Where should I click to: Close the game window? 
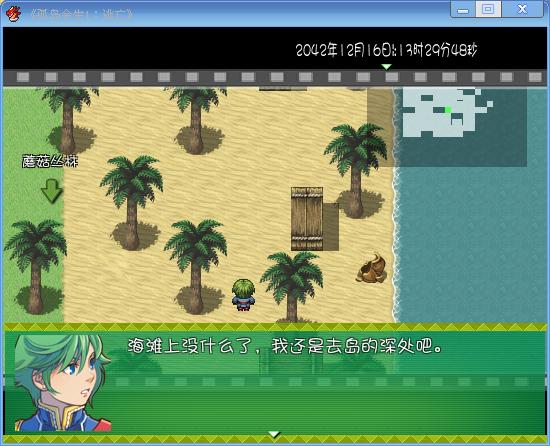point(522,9)
